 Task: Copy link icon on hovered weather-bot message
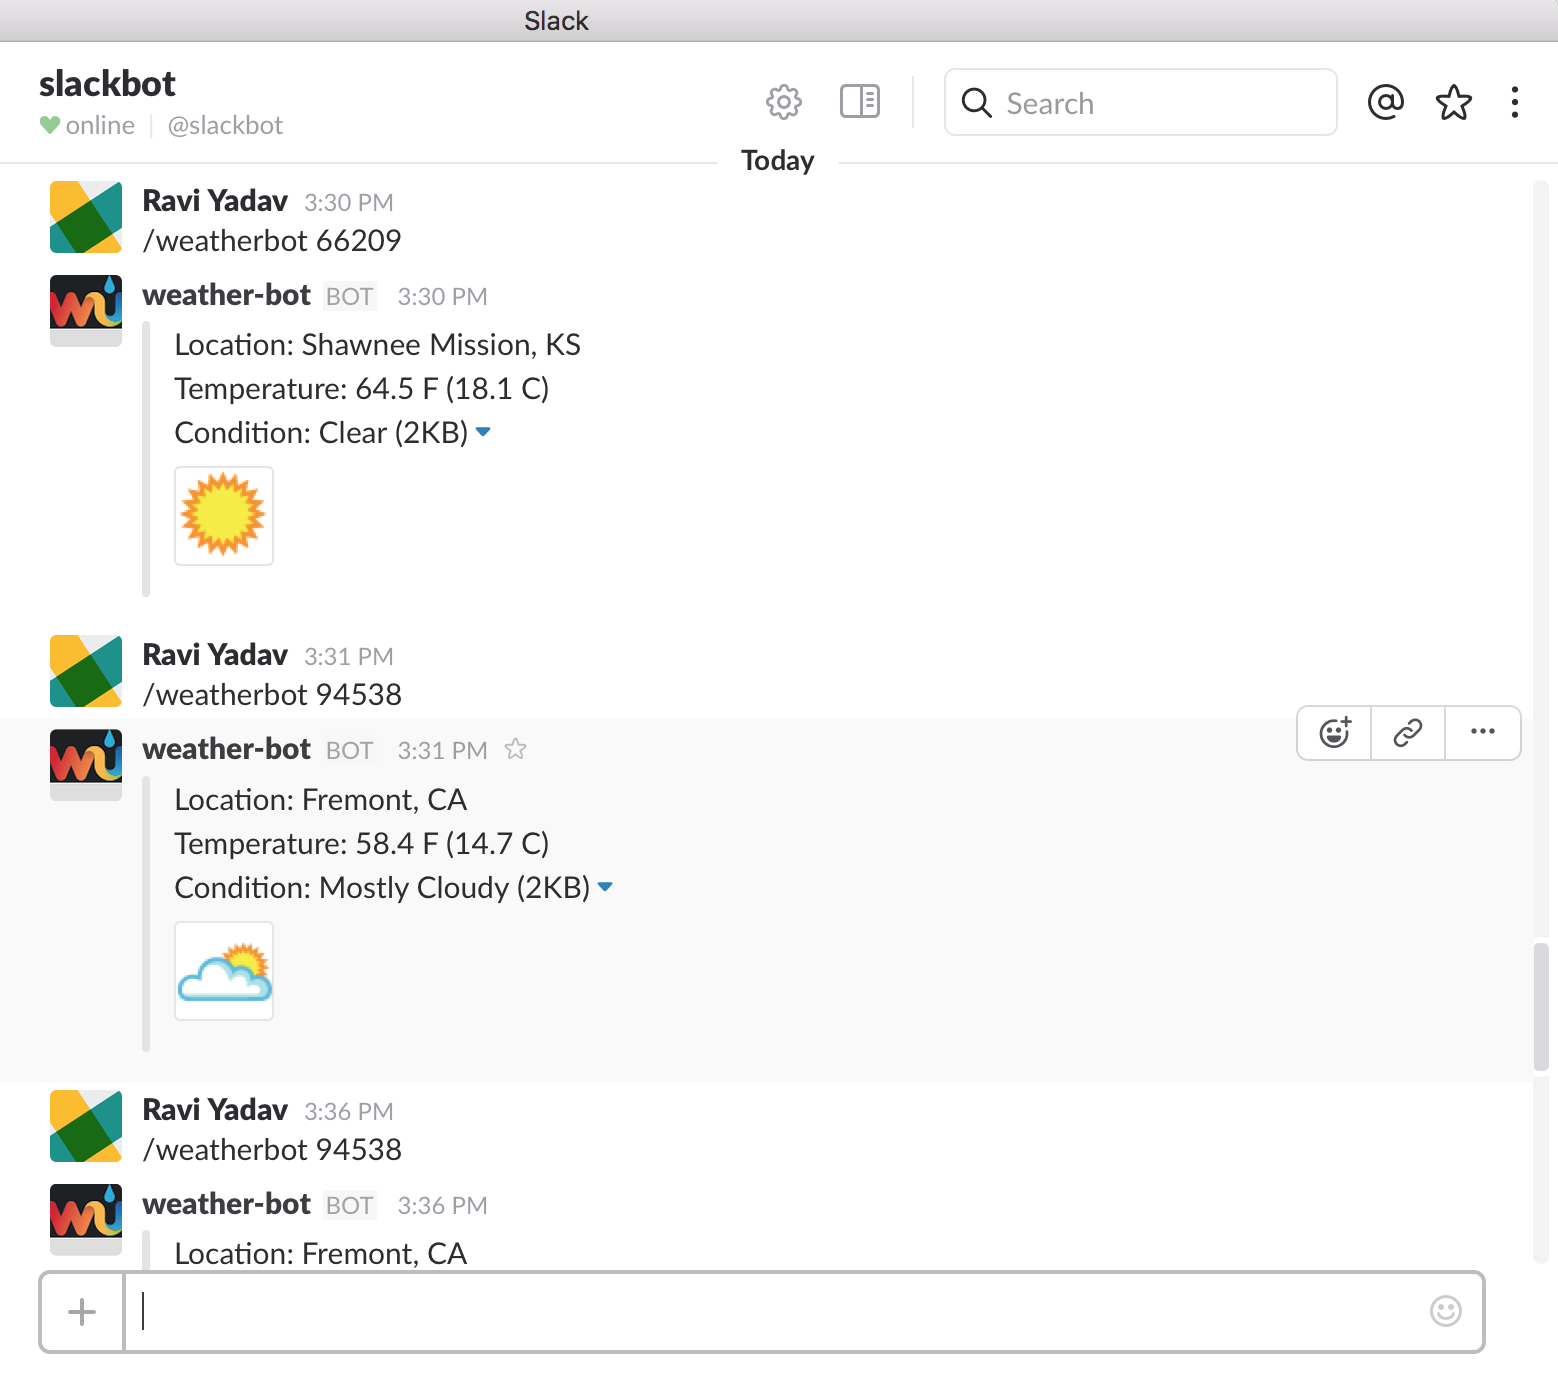(1408, 733)
